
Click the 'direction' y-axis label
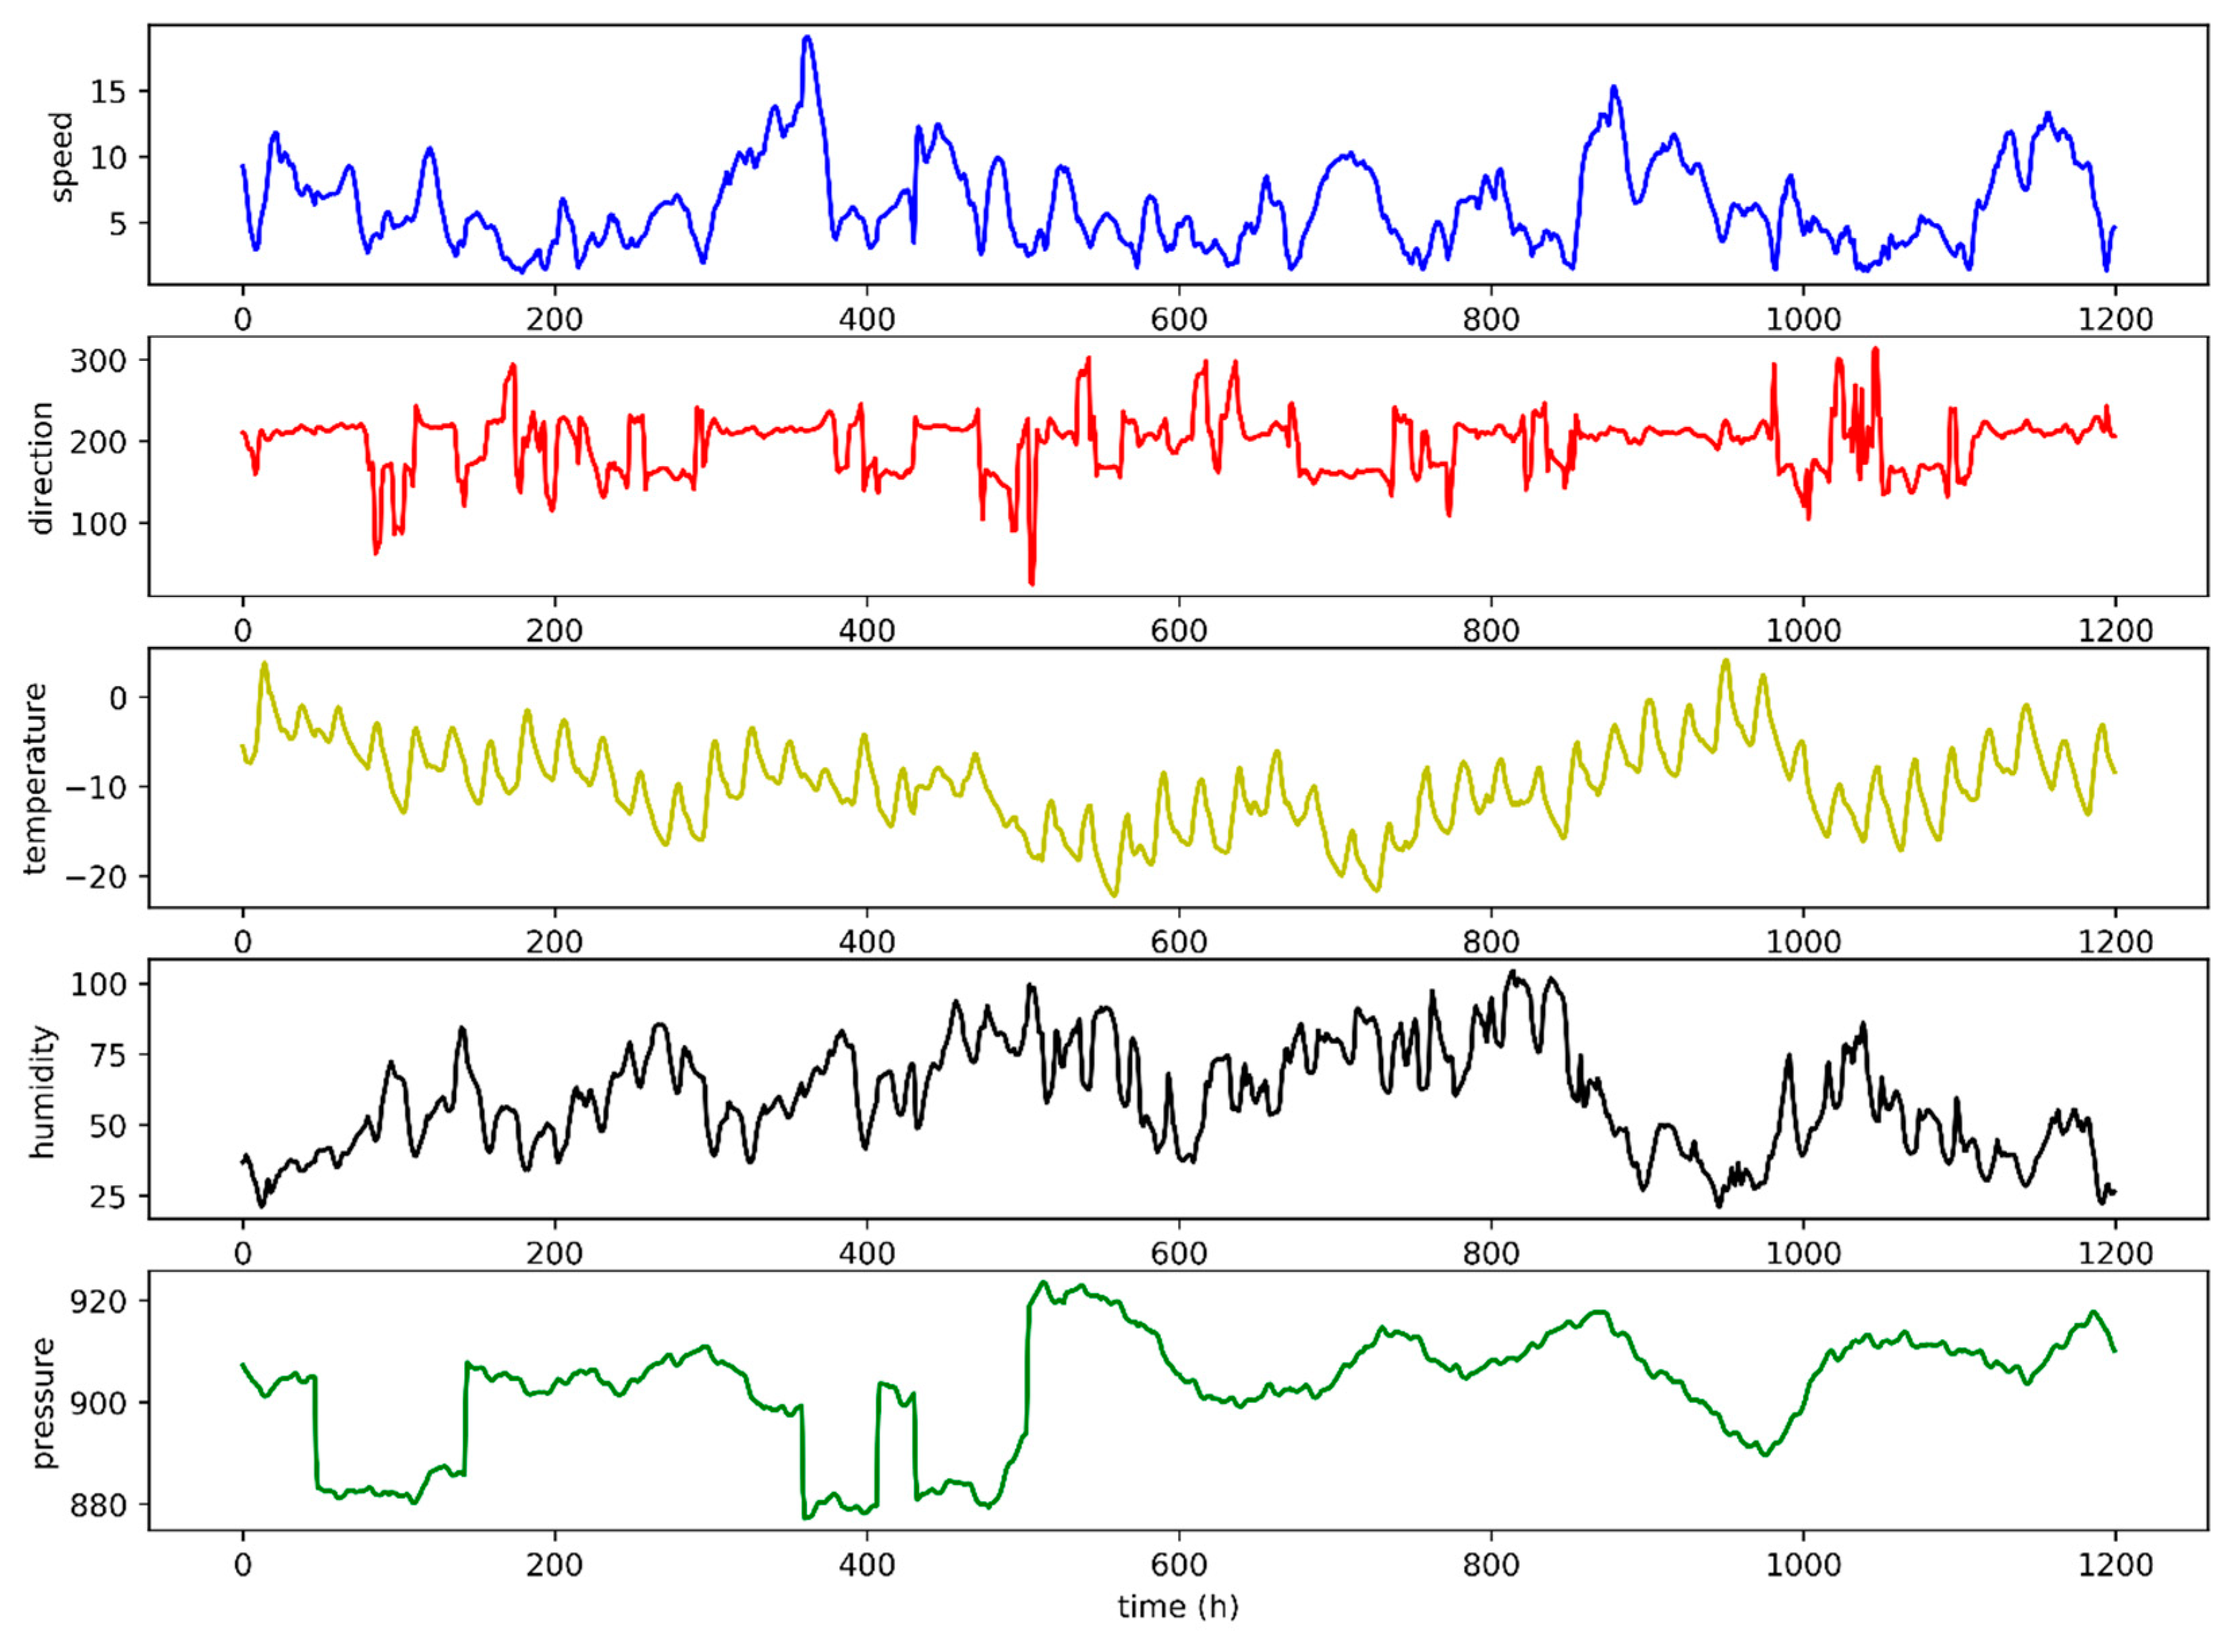pos(41,468)
